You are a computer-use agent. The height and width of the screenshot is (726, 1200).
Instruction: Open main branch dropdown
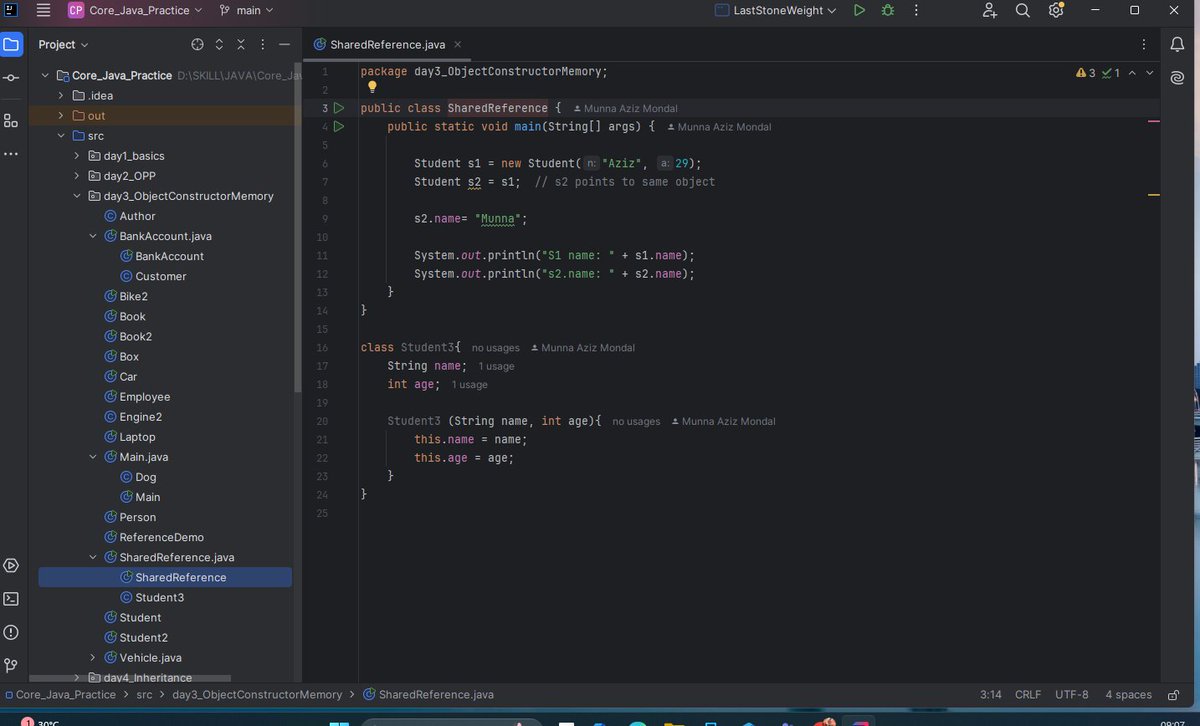[x=246, y=10]
